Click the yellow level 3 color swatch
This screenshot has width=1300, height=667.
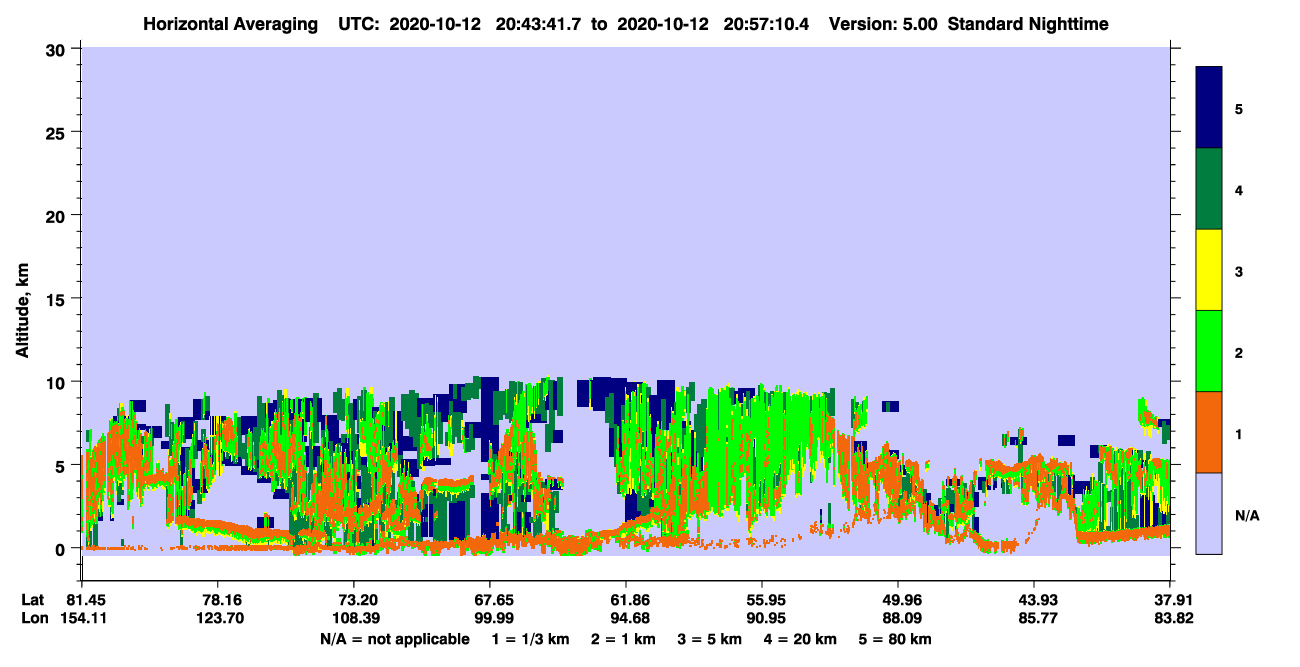[x=1209, y=270]
